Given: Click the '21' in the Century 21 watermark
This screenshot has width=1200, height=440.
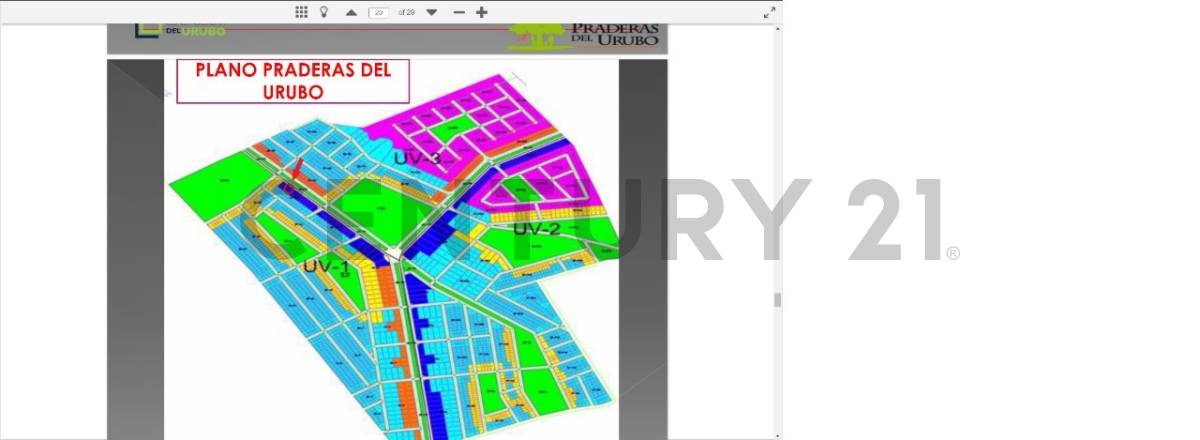Looking at the screenshot, I should (x=895, y=221).
